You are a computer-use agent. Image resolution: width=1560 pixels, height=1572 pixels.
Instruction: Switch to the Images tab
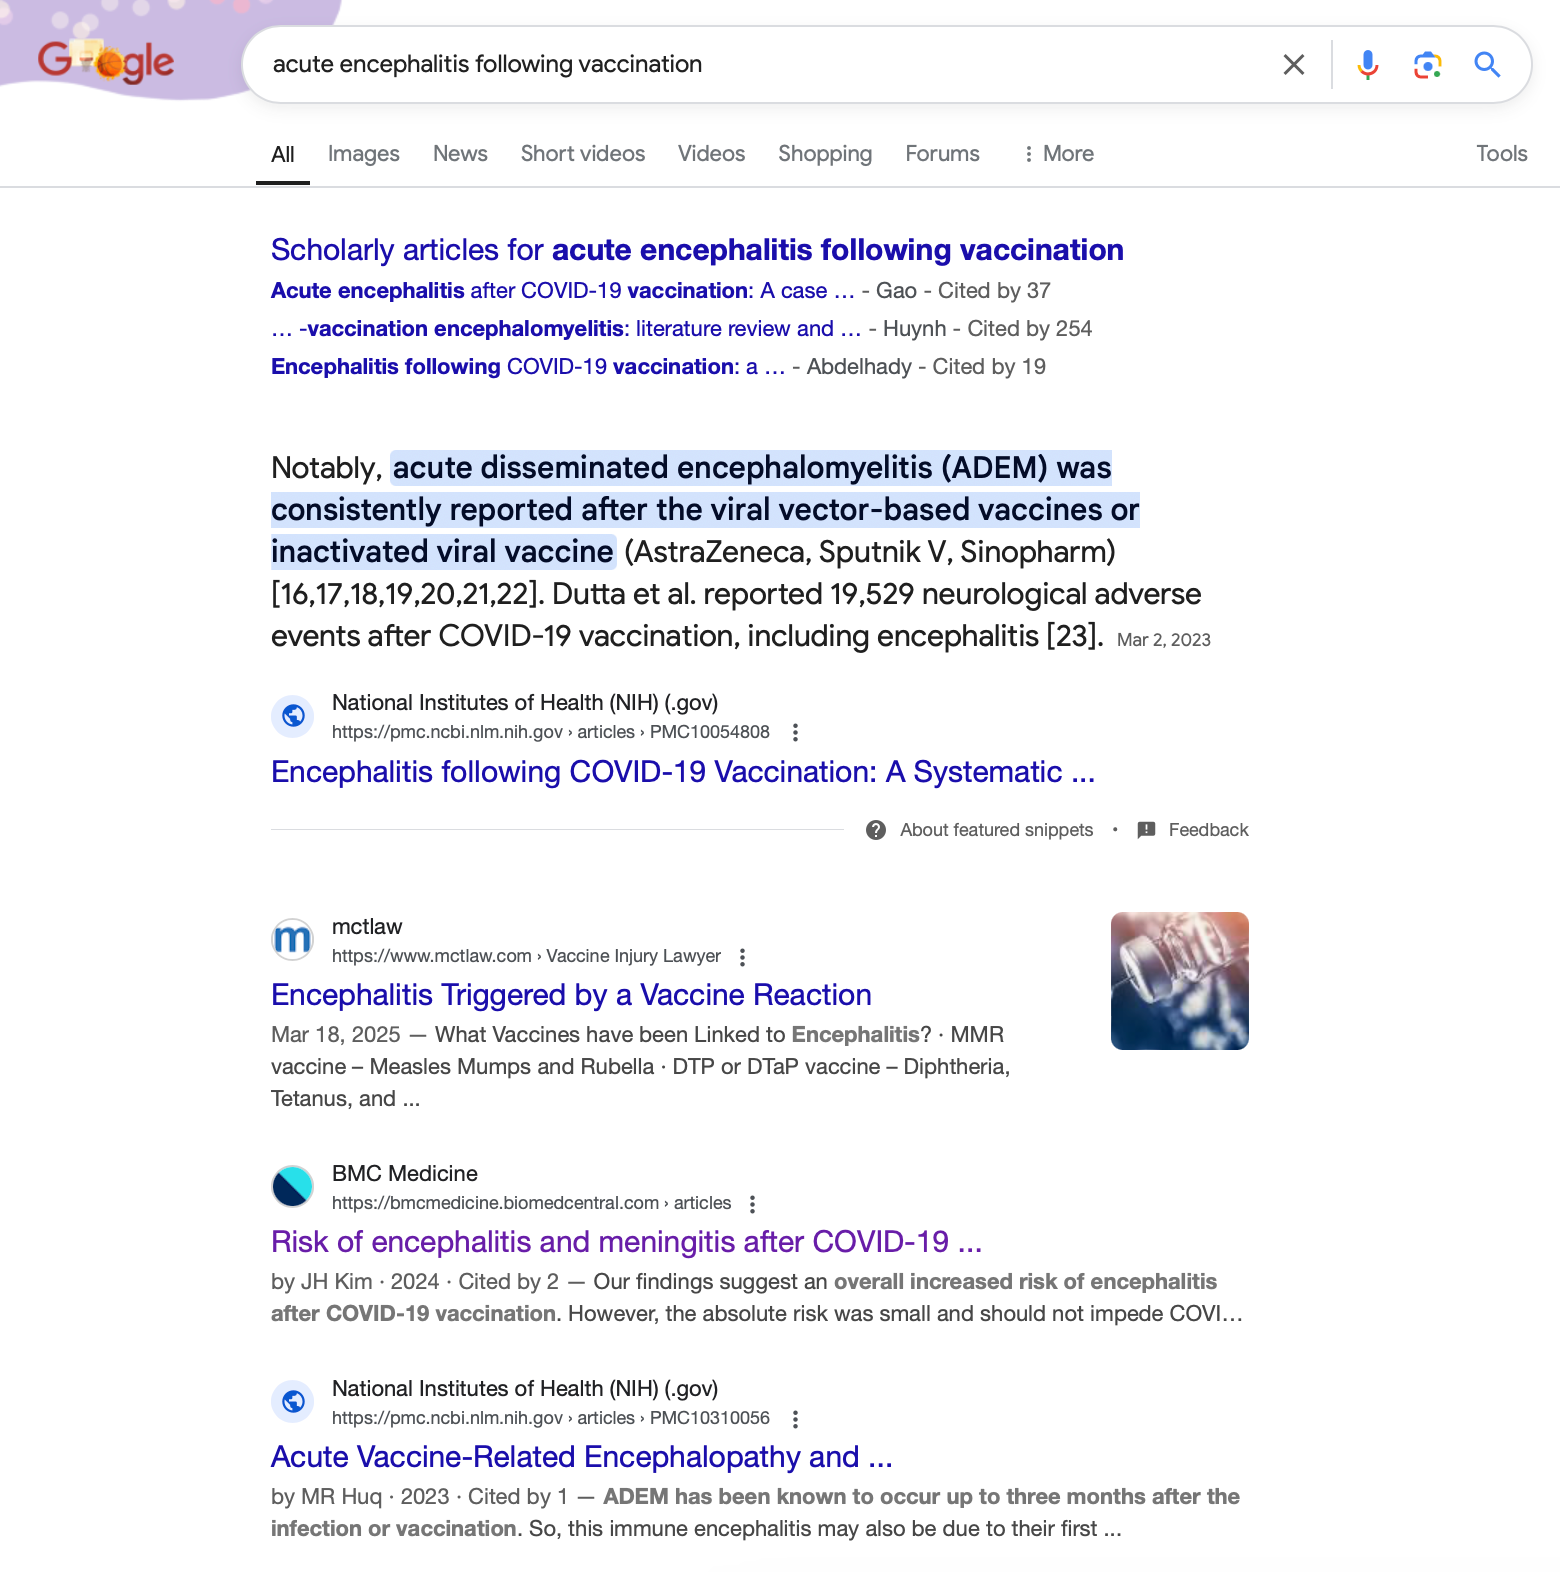[364, 154]
